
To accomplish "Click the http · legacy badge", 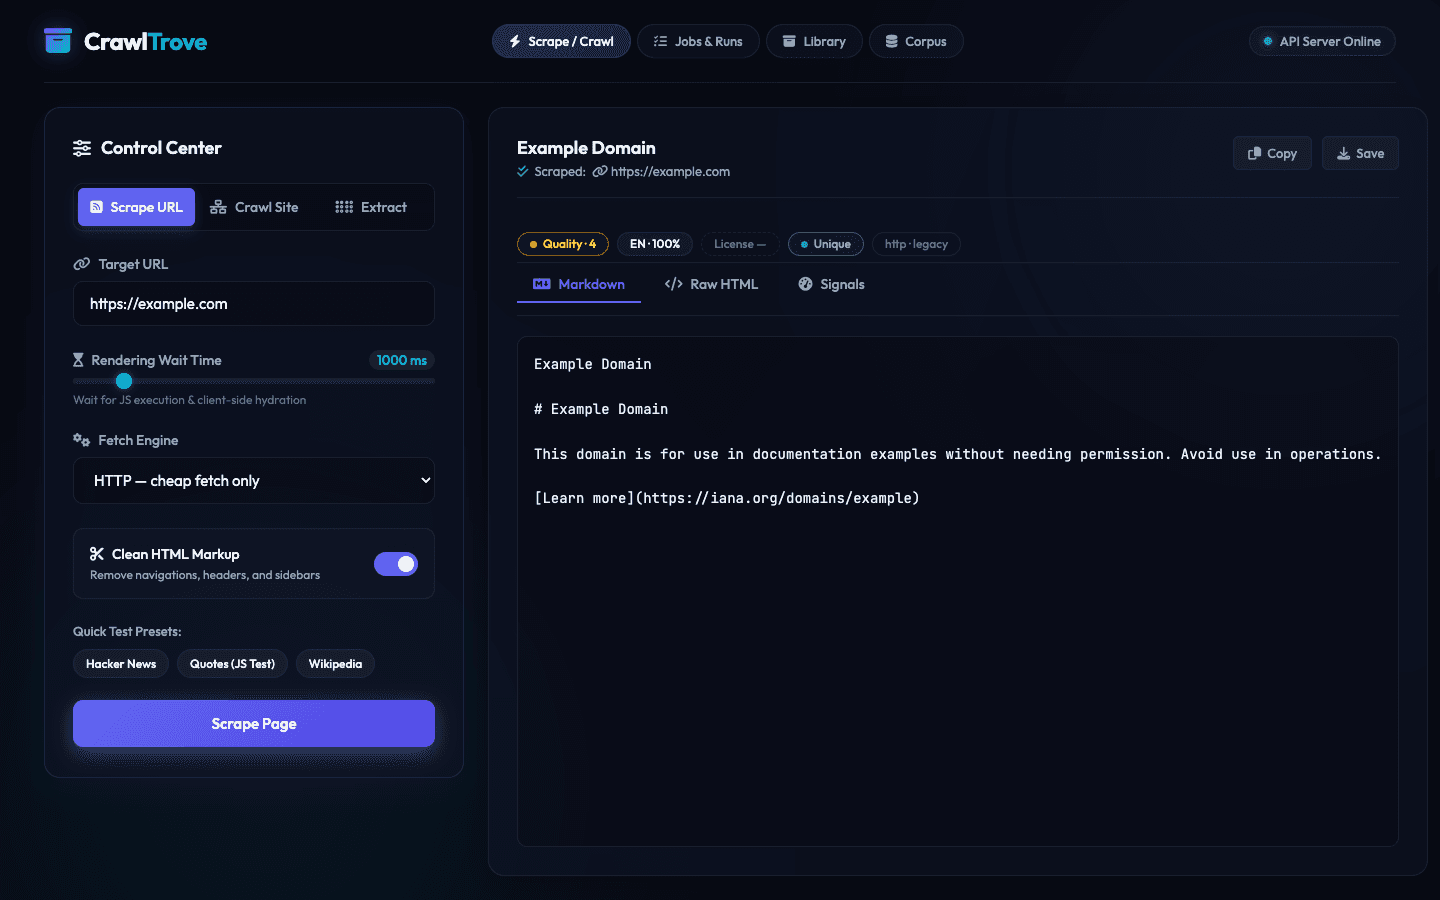I will [x=916, y=244].
